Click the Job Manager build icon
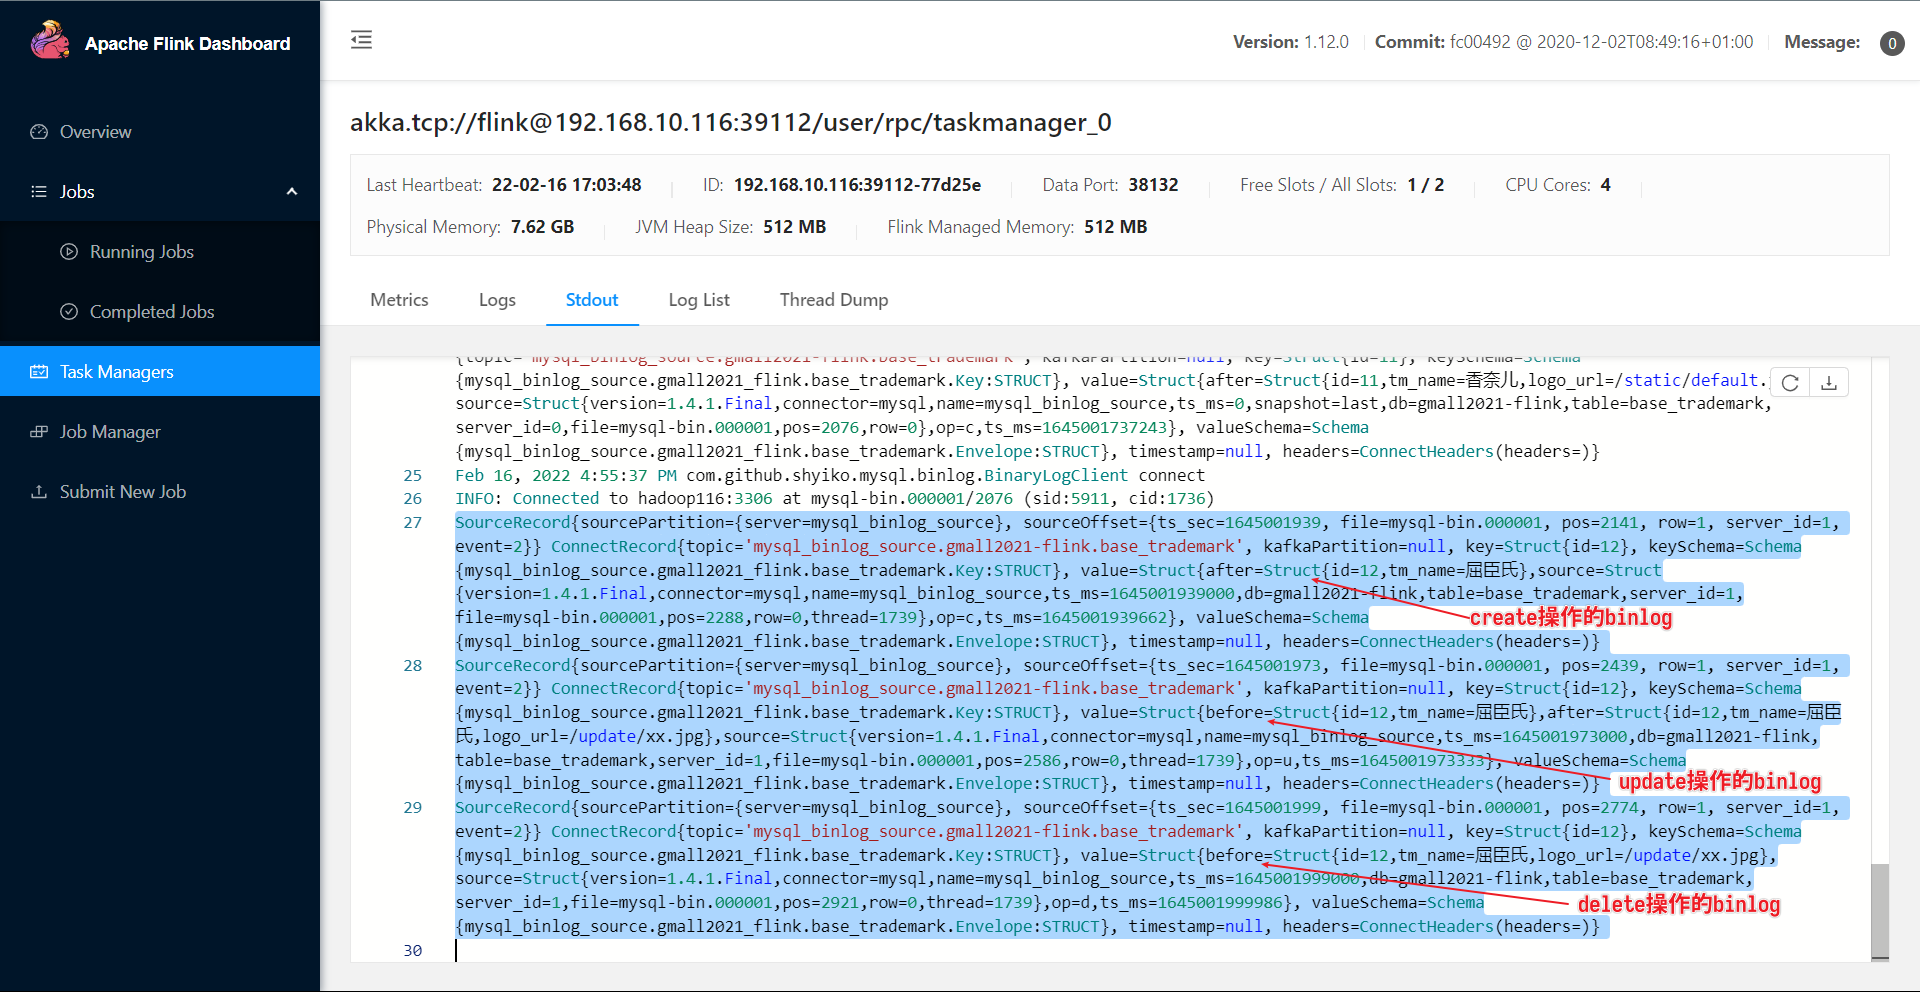1920x992 pixels. [39, 432]
